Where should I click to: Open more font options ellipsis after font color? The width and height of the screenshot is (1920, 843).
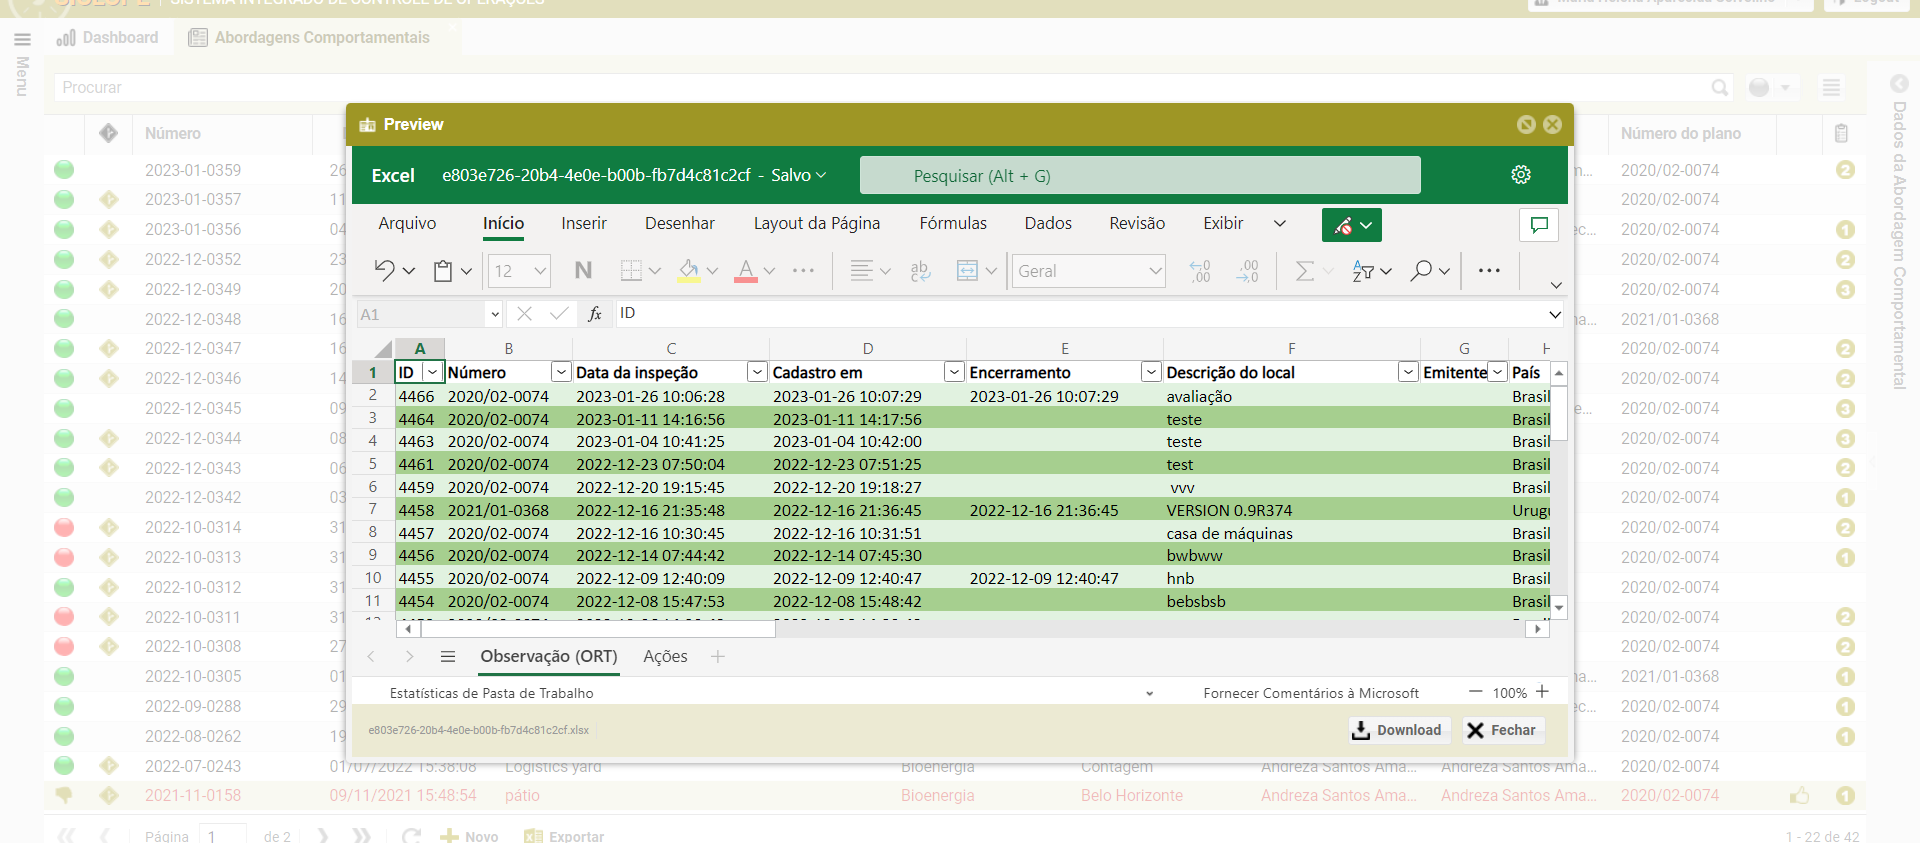coord(803,270)
